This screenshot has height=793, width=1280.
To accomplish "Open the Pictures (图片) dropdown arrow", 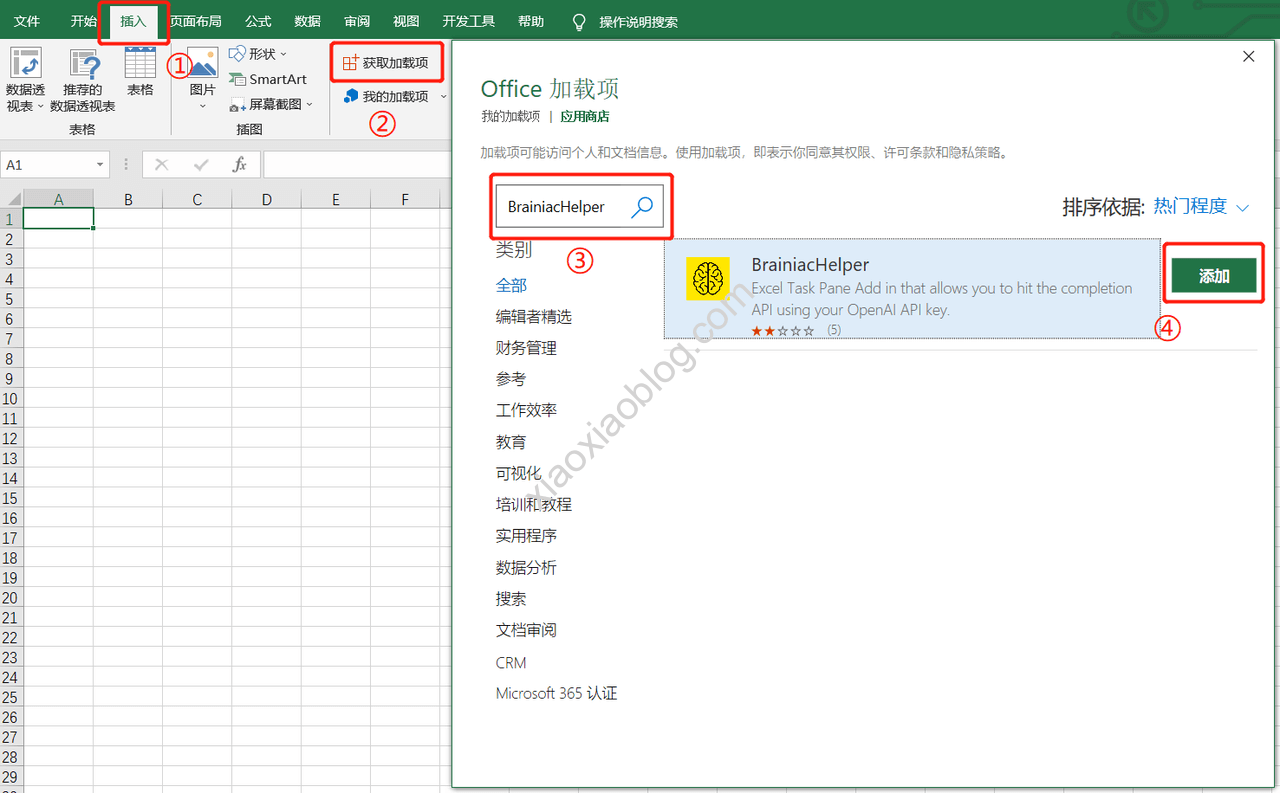I will pos(202,106).
